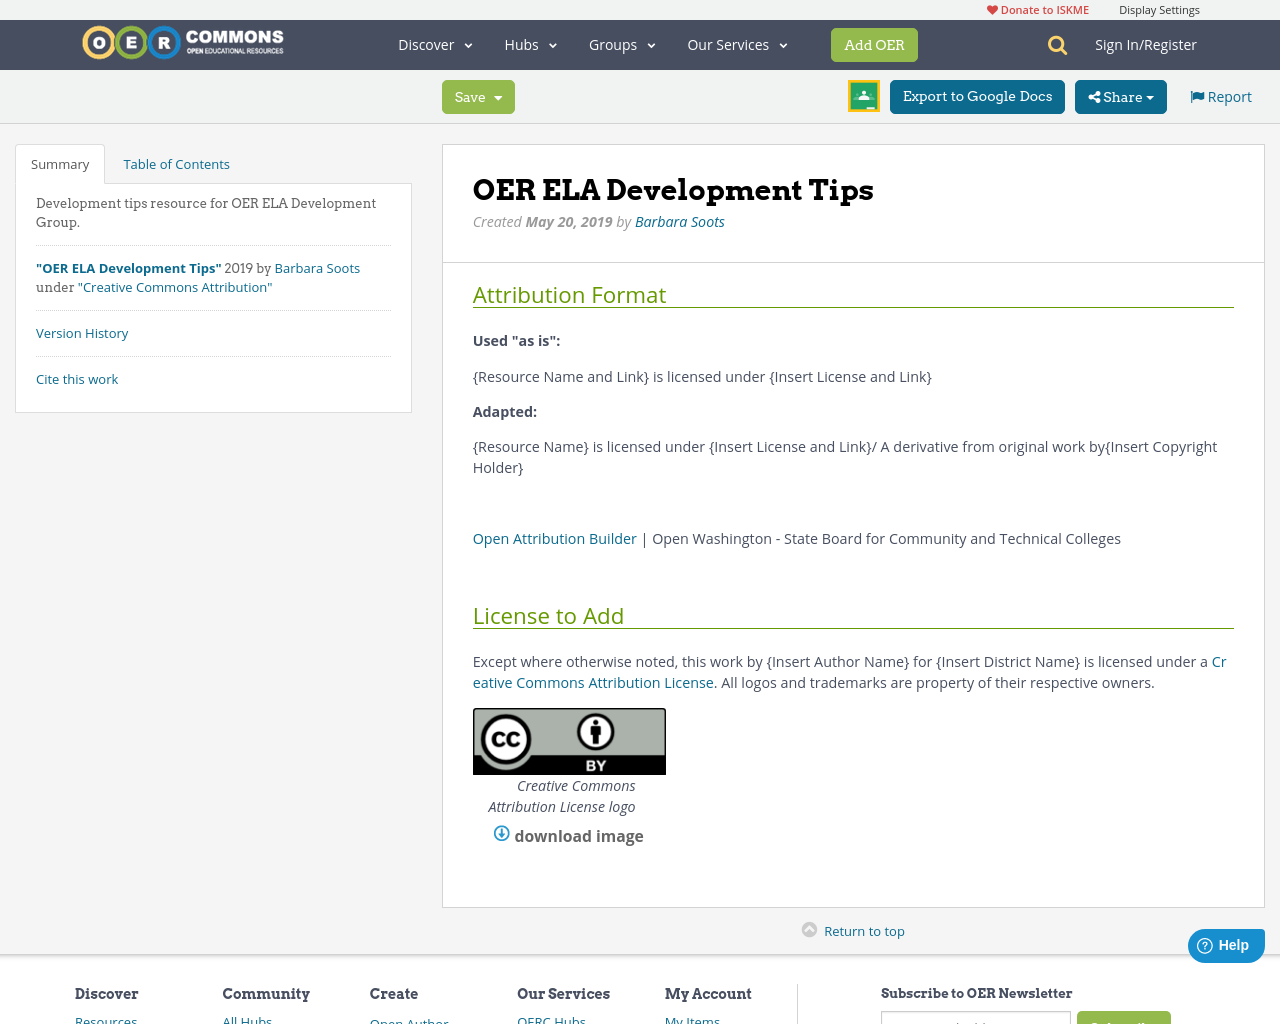
Task: Click Sign In/Register
Action: 1146,45
